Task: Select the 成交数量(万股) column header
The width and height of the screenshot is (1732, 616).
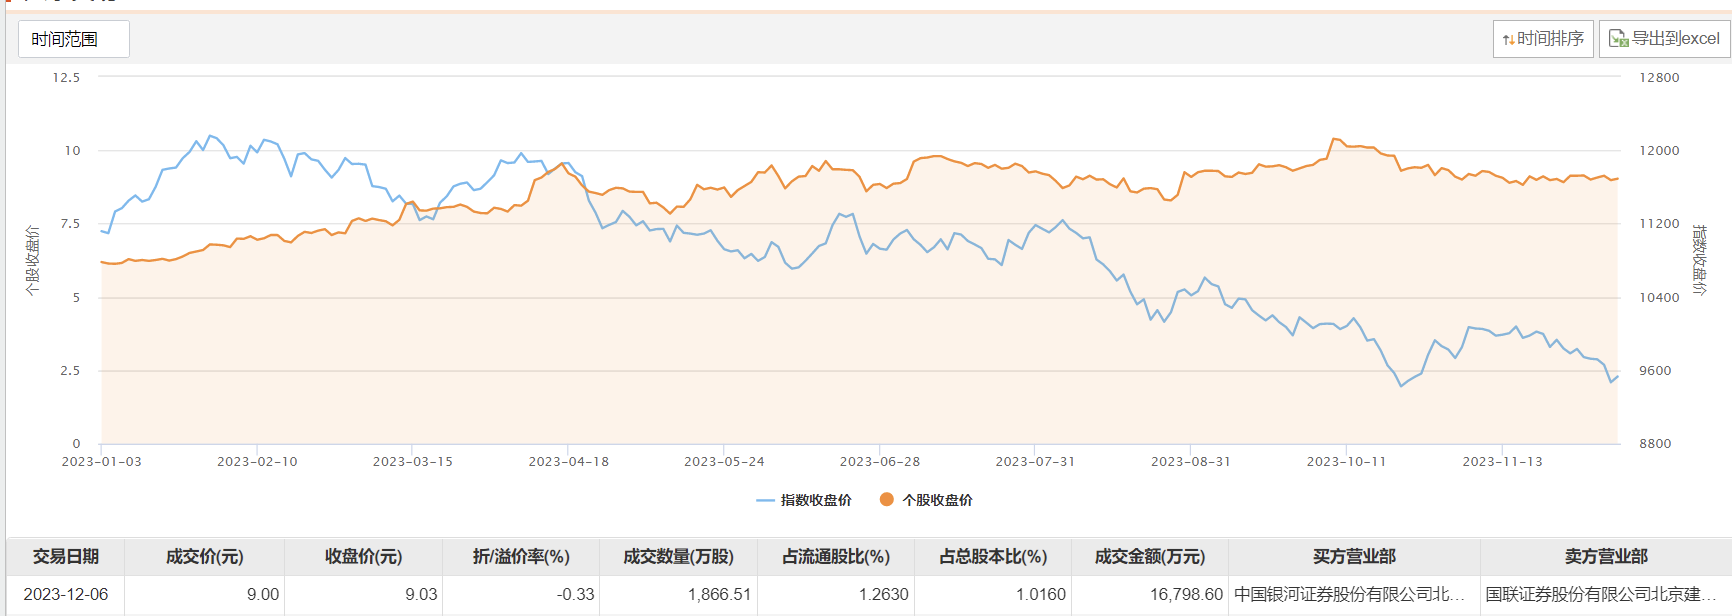Action: 678,557
